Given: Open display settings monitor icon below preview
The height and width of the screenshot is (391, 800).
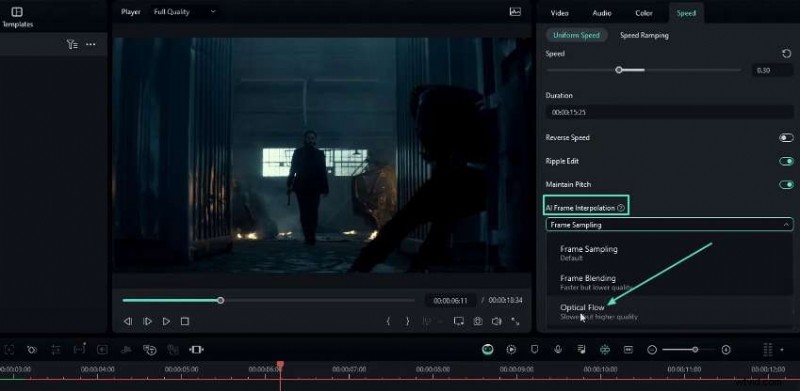Looking at the screenshot, I should click(459, 322).
